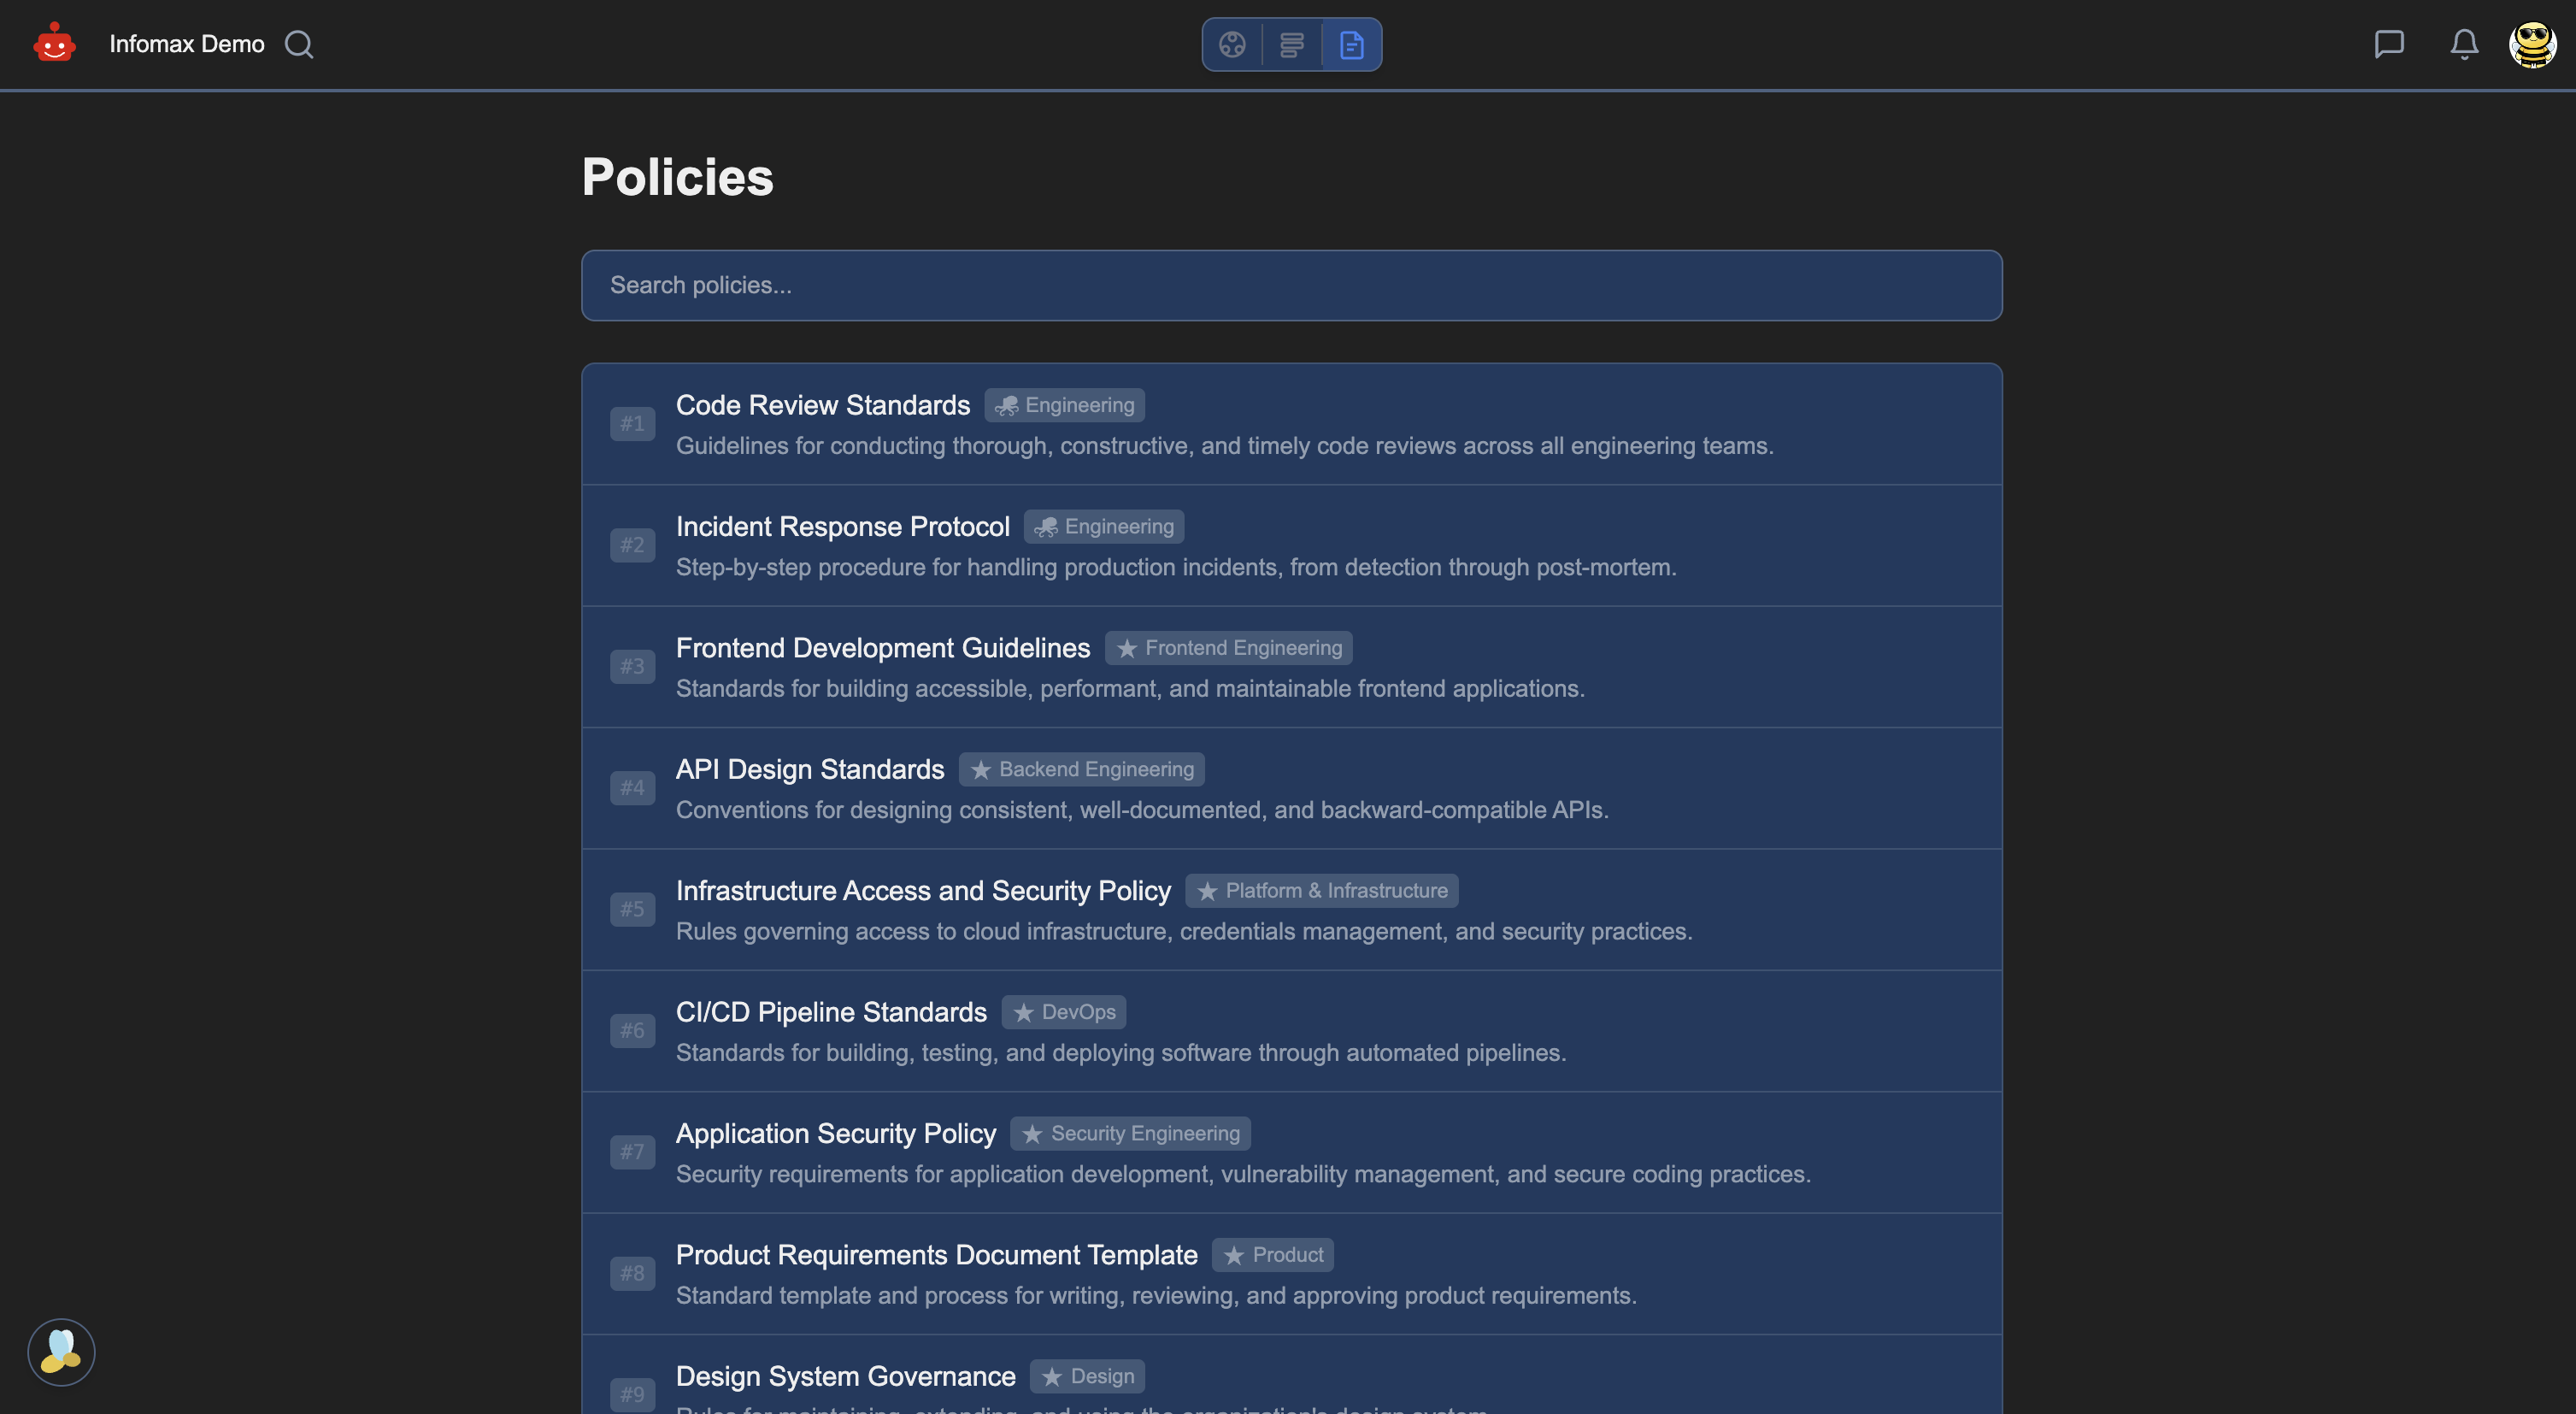The width and height of the screenshot is (2576, 1414).
Task: Open the bee user avatar menu
Action: 2532,44
